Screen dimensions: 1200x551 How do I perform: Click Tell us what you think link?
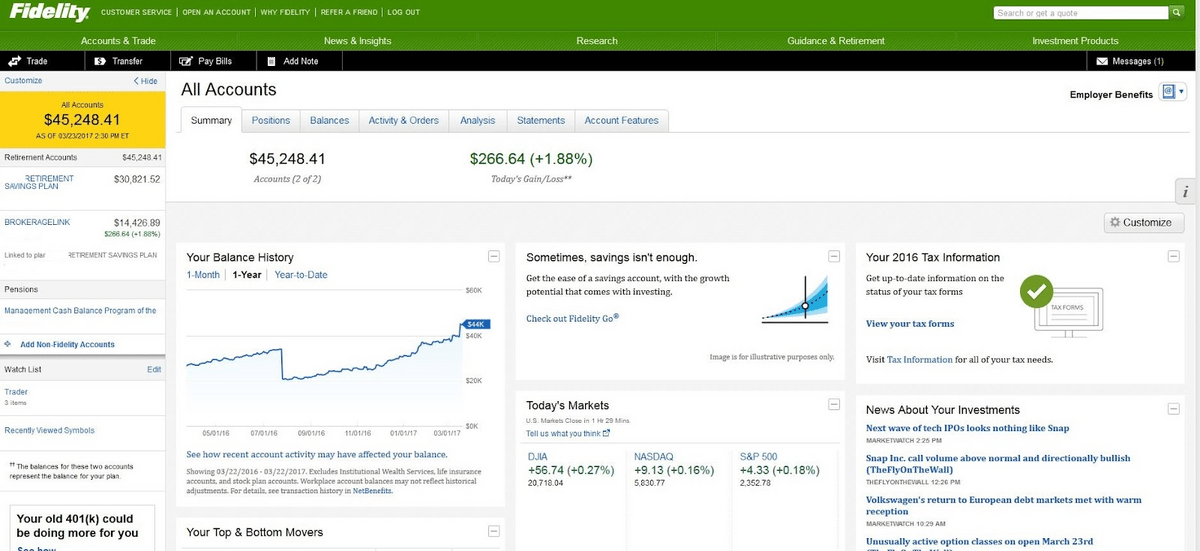tap(568, 433)
